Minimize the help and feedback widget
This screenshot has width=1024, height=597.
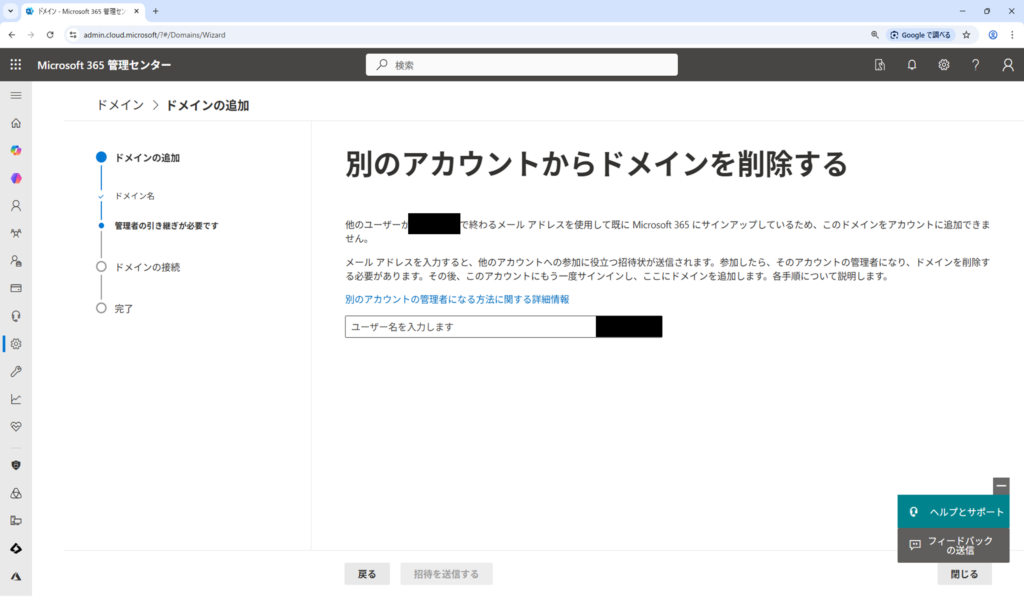point(1001,486)
